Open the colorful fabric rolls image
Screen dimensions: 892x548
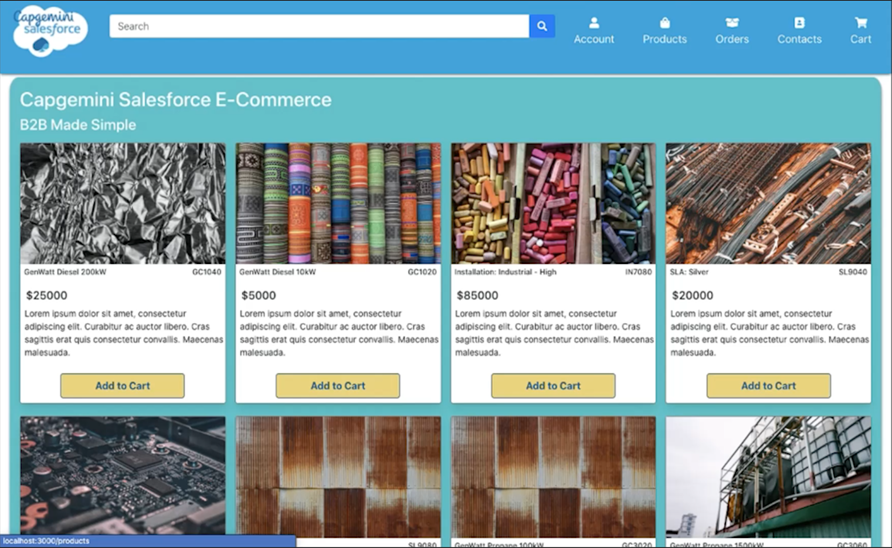click(338, 204)
